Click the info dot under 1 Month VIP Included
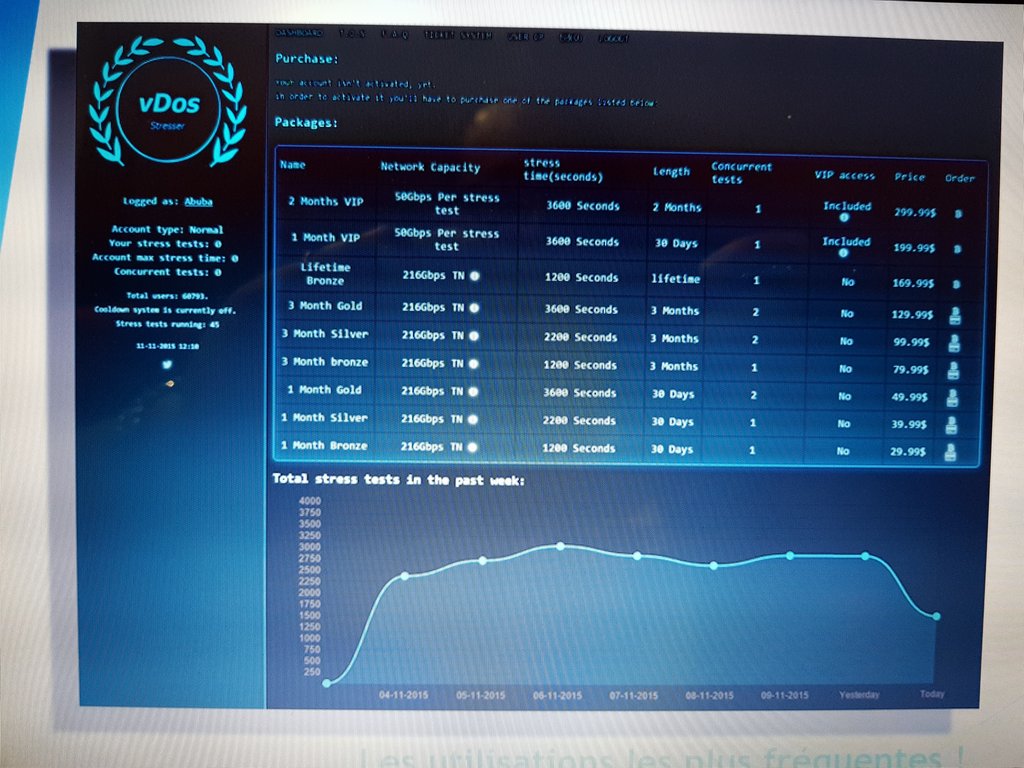The image size is (1024, 768). tap(843, 253)
